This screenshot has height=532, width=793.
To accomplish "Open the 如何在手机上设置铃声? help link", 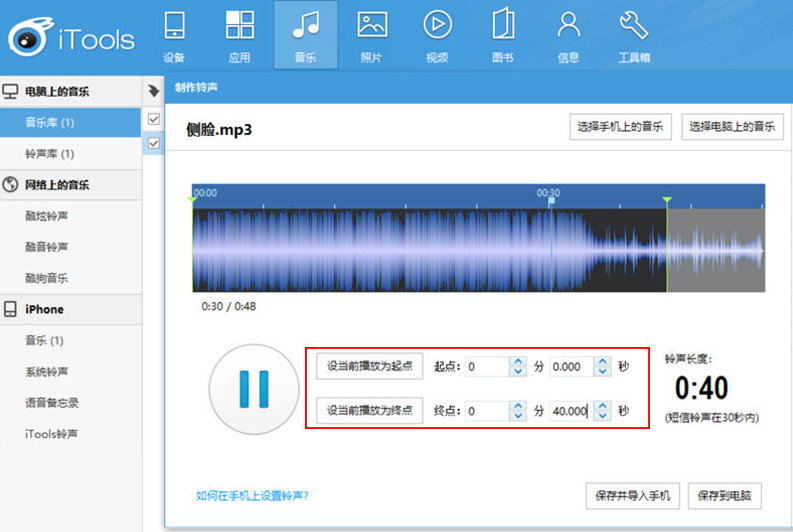I will coord(252,495).
